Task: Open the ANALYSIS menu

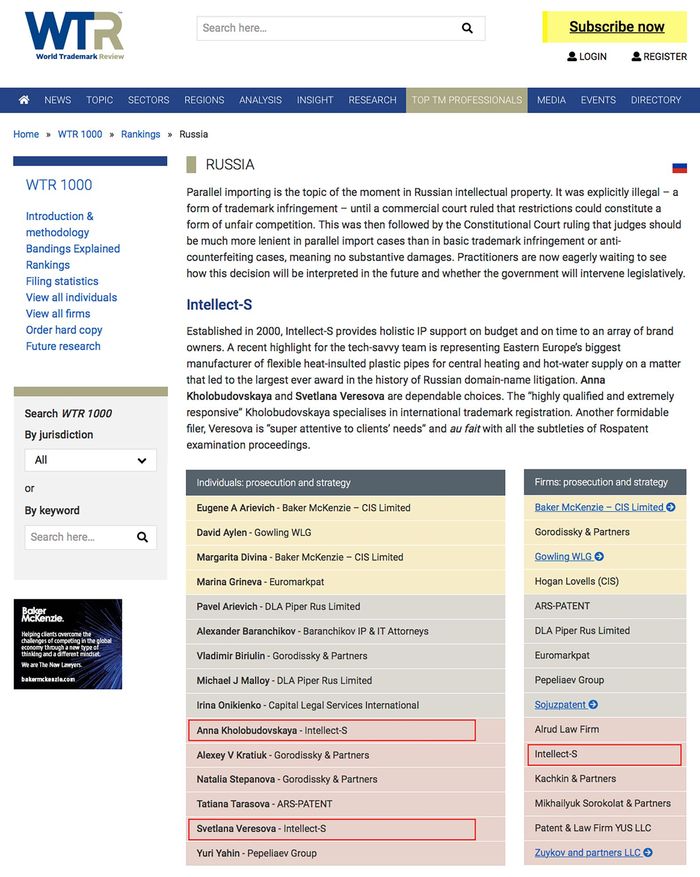Action: 261,100
